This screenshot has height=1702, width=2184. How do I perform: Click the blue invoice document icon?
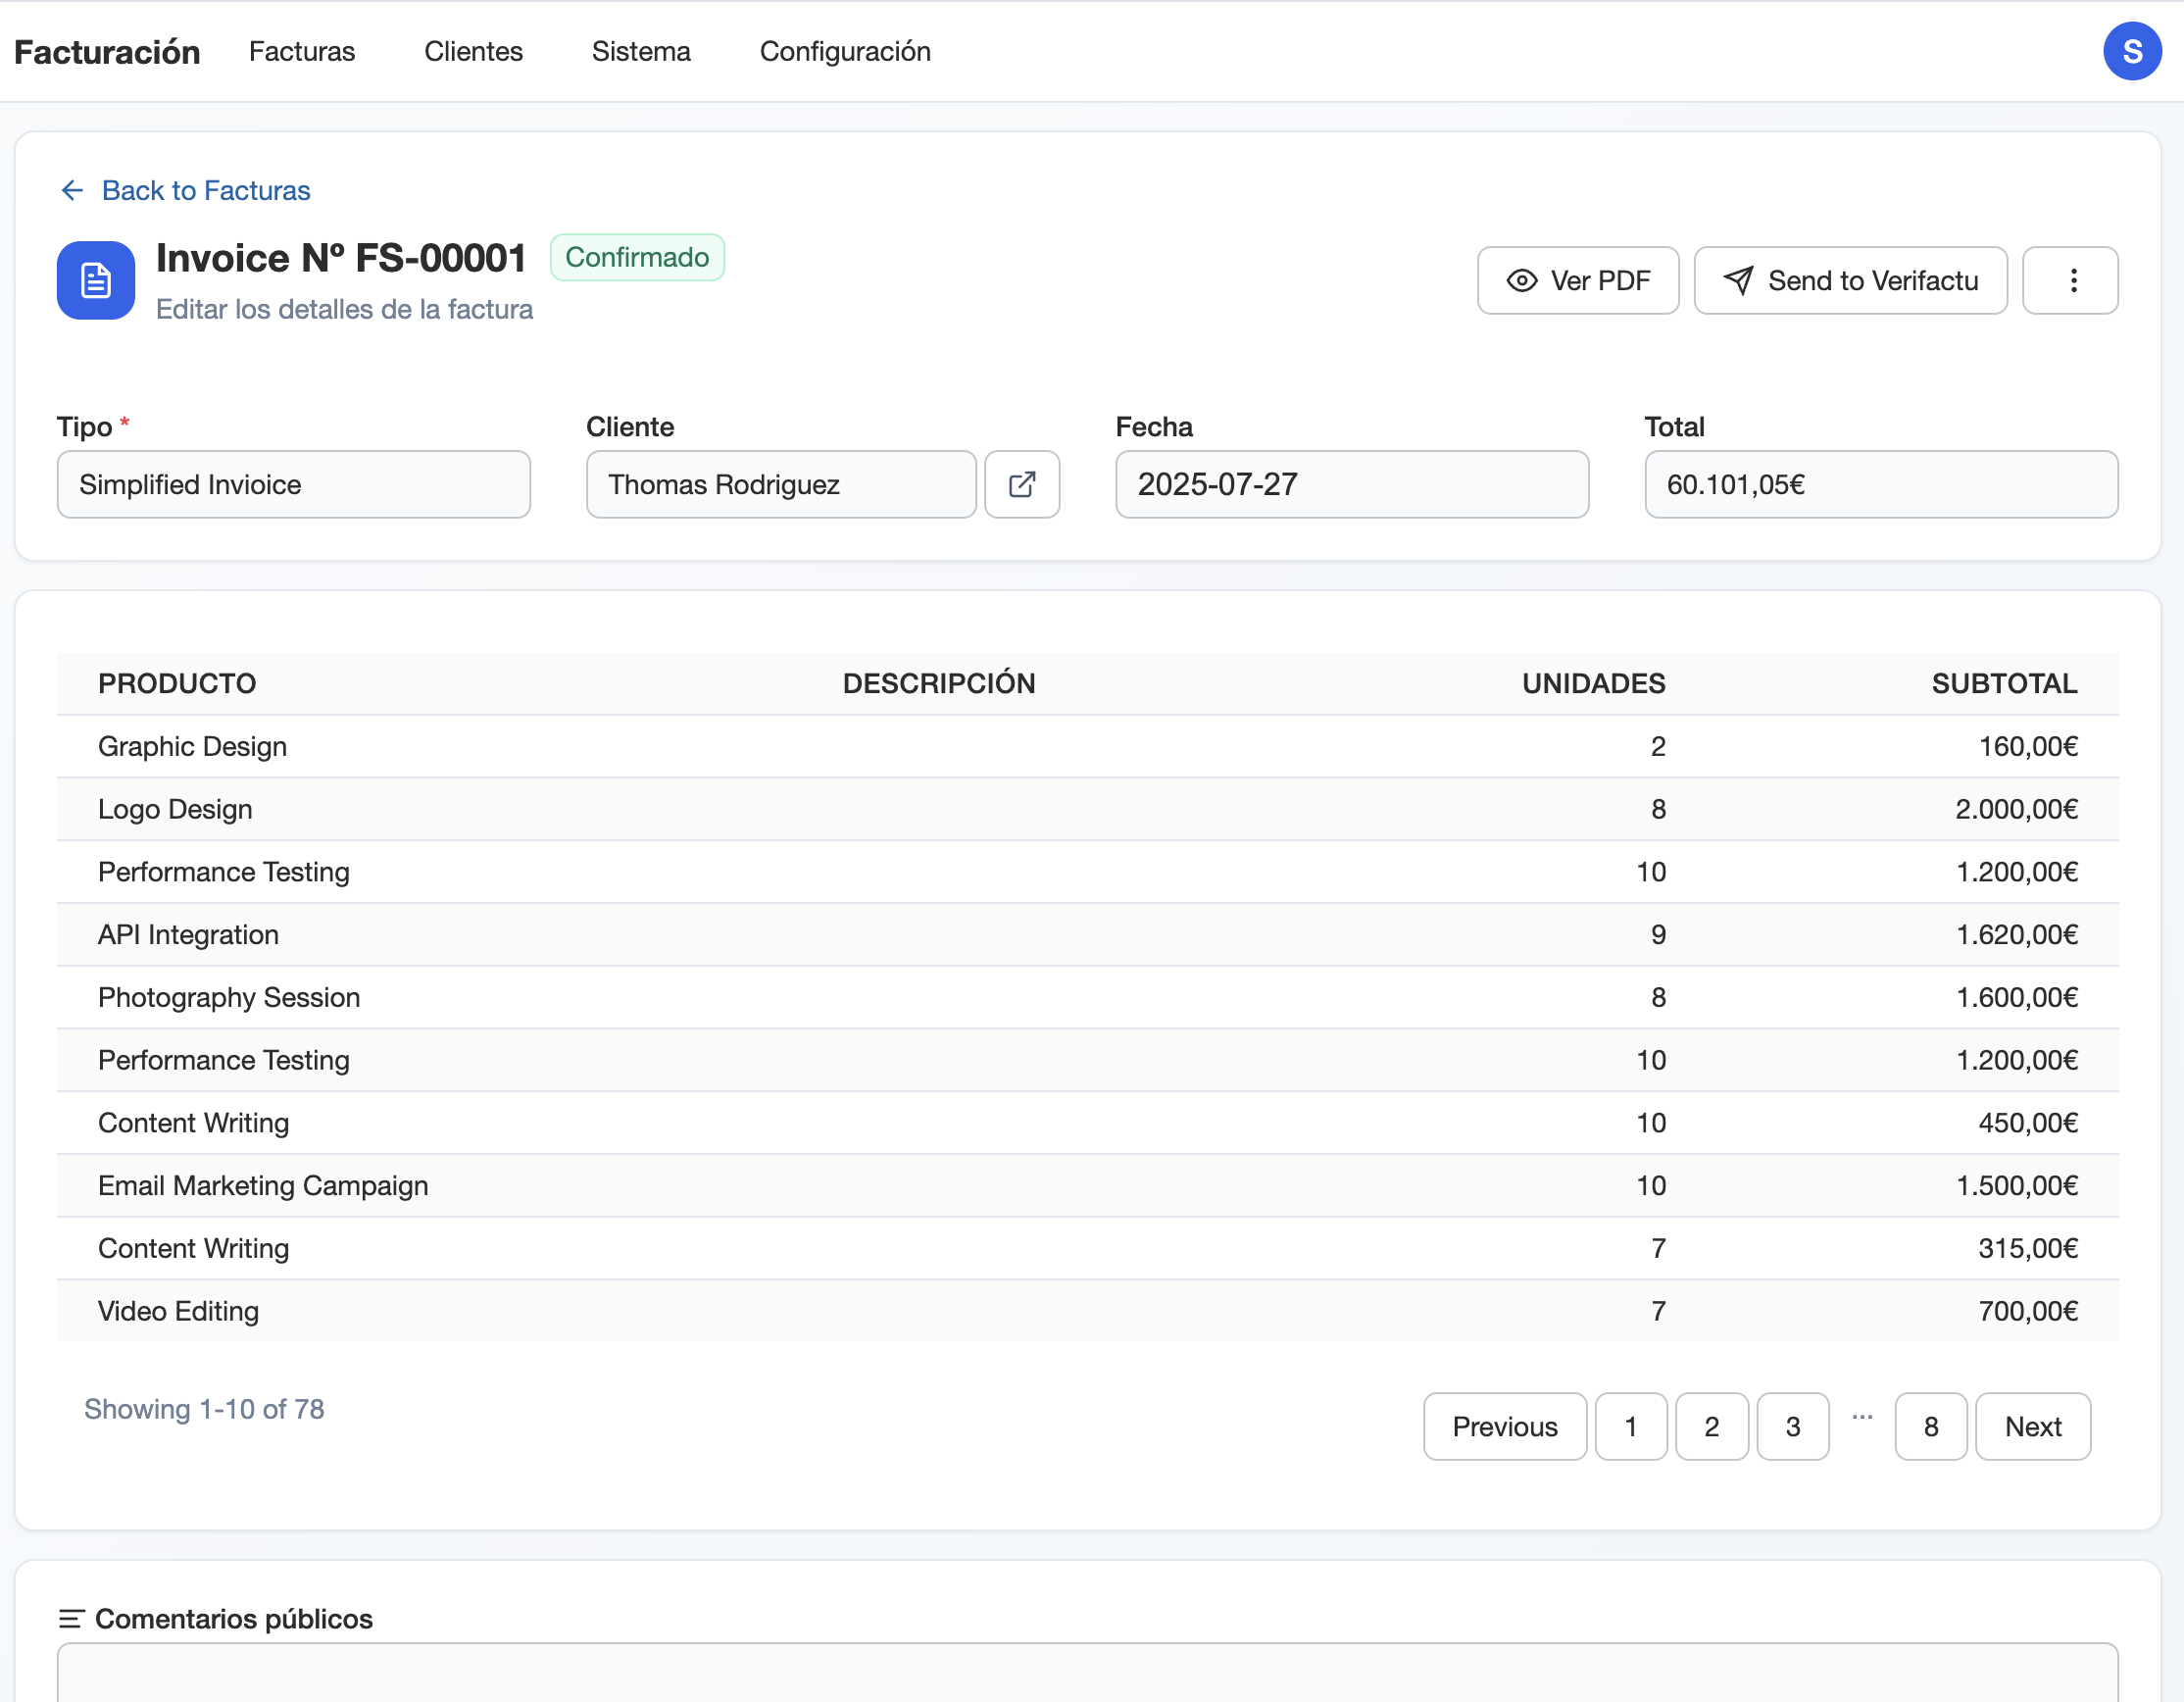[95, 281]
